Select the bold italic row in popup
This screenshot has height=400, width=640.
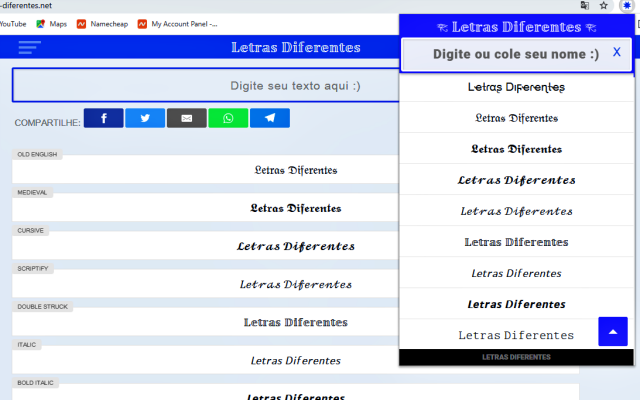[x=516, y=304]
